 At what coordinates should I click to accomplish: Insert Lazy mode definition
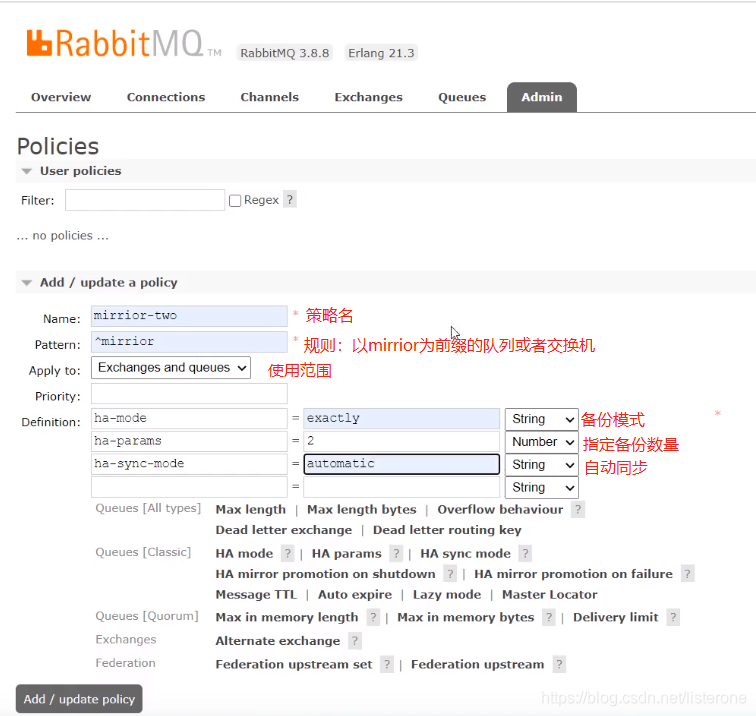(447, 595)
